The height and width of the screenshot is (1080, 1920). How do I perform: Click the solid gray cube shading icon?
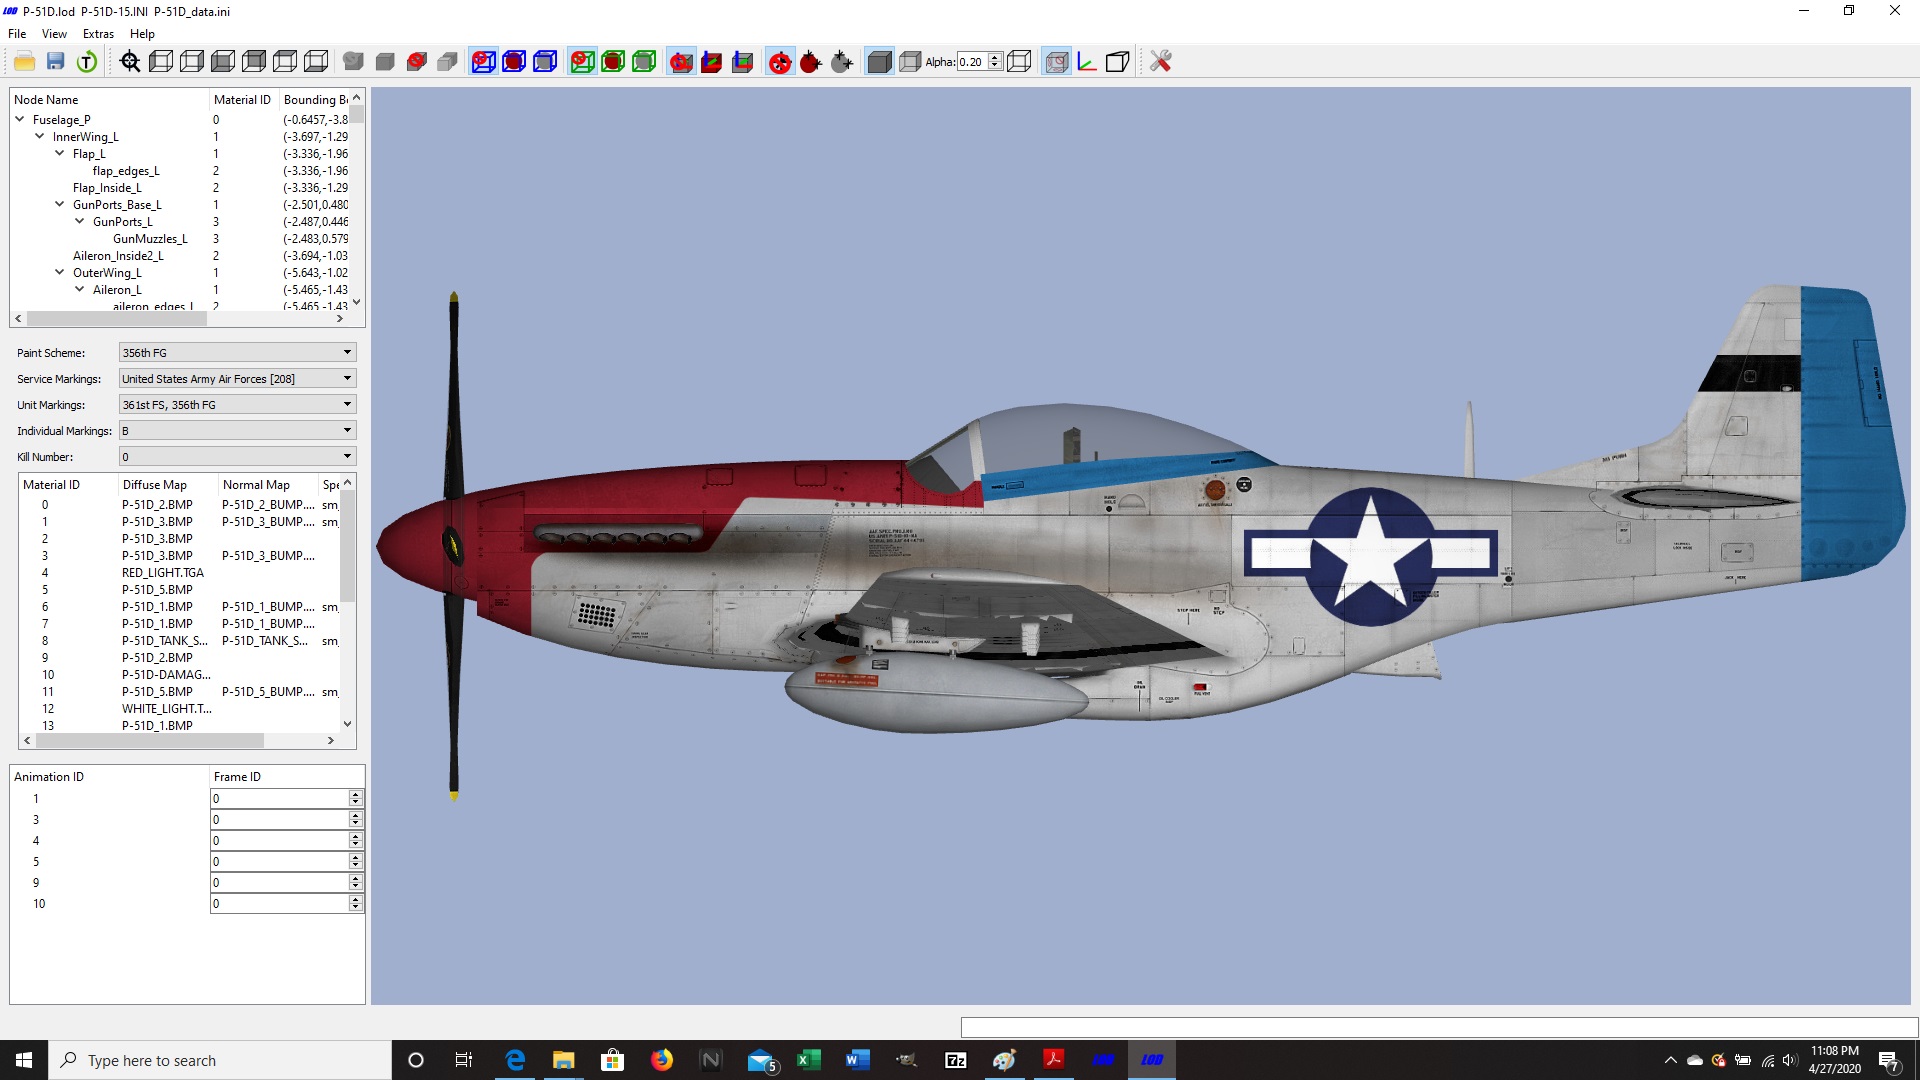[879, 62]
